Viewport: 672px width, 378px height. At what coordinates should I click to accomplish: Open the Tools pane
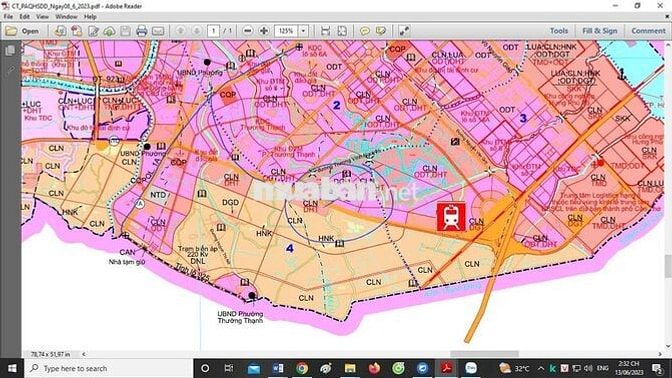(559, 31)
